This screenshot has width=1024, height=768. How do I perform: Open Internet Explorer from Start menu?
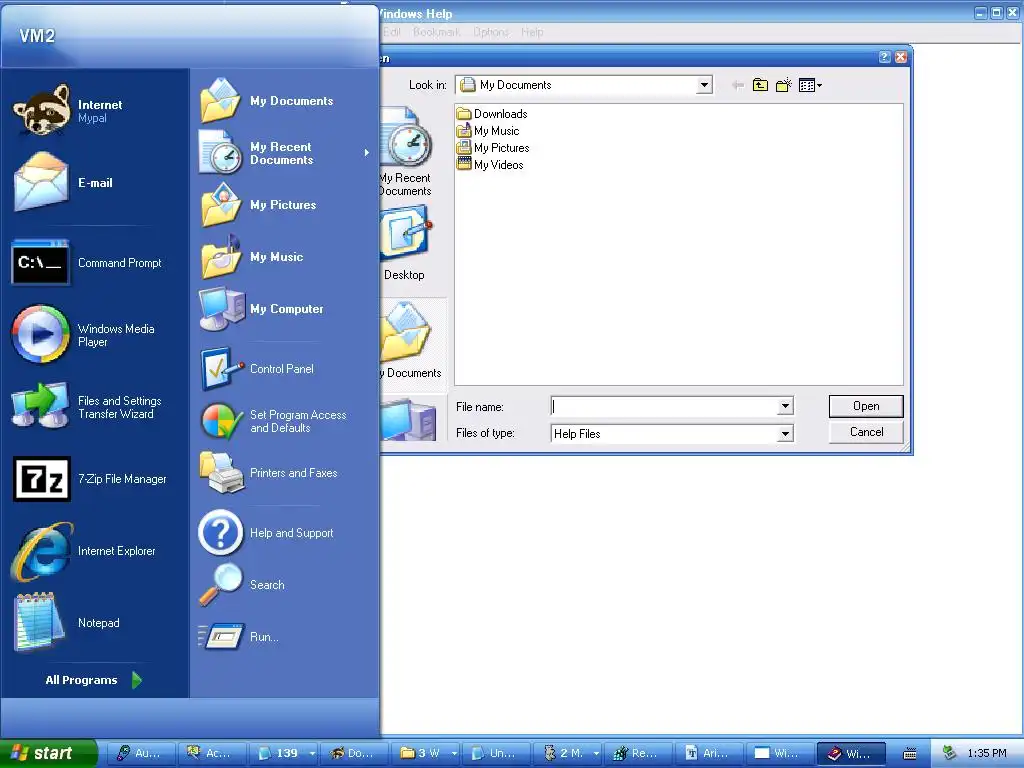click(x=95, y=551)
